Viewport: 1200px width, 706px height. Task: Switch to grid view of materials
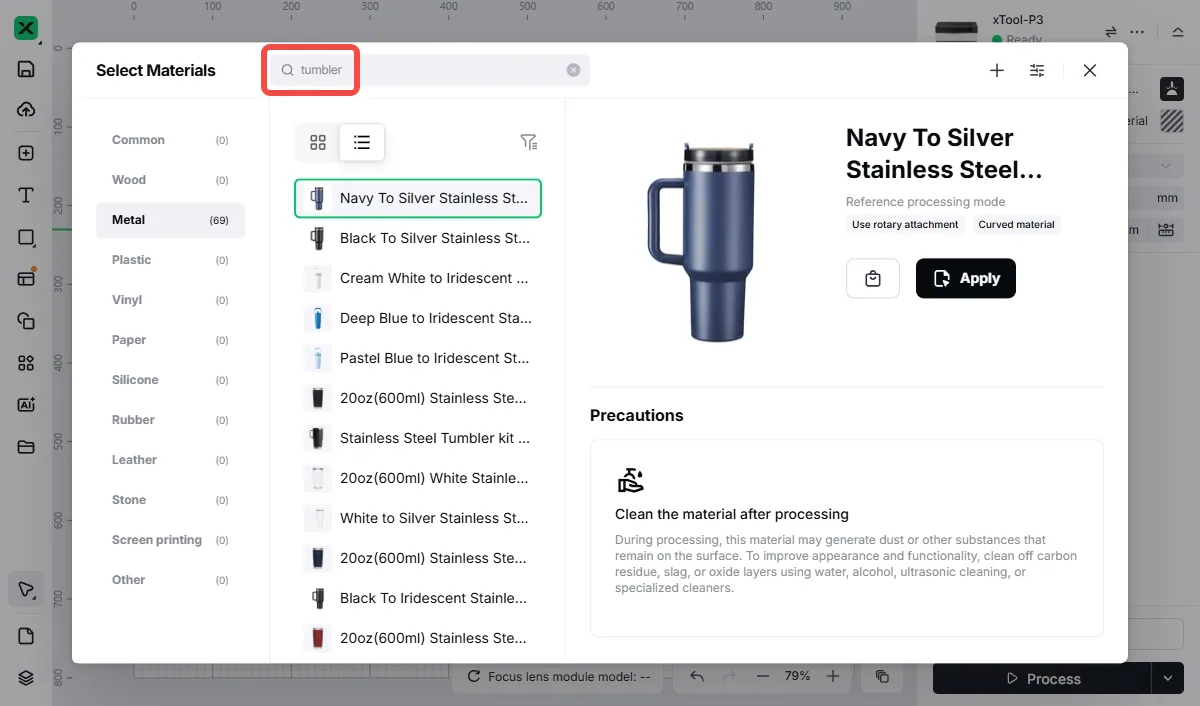coord(318,143)
